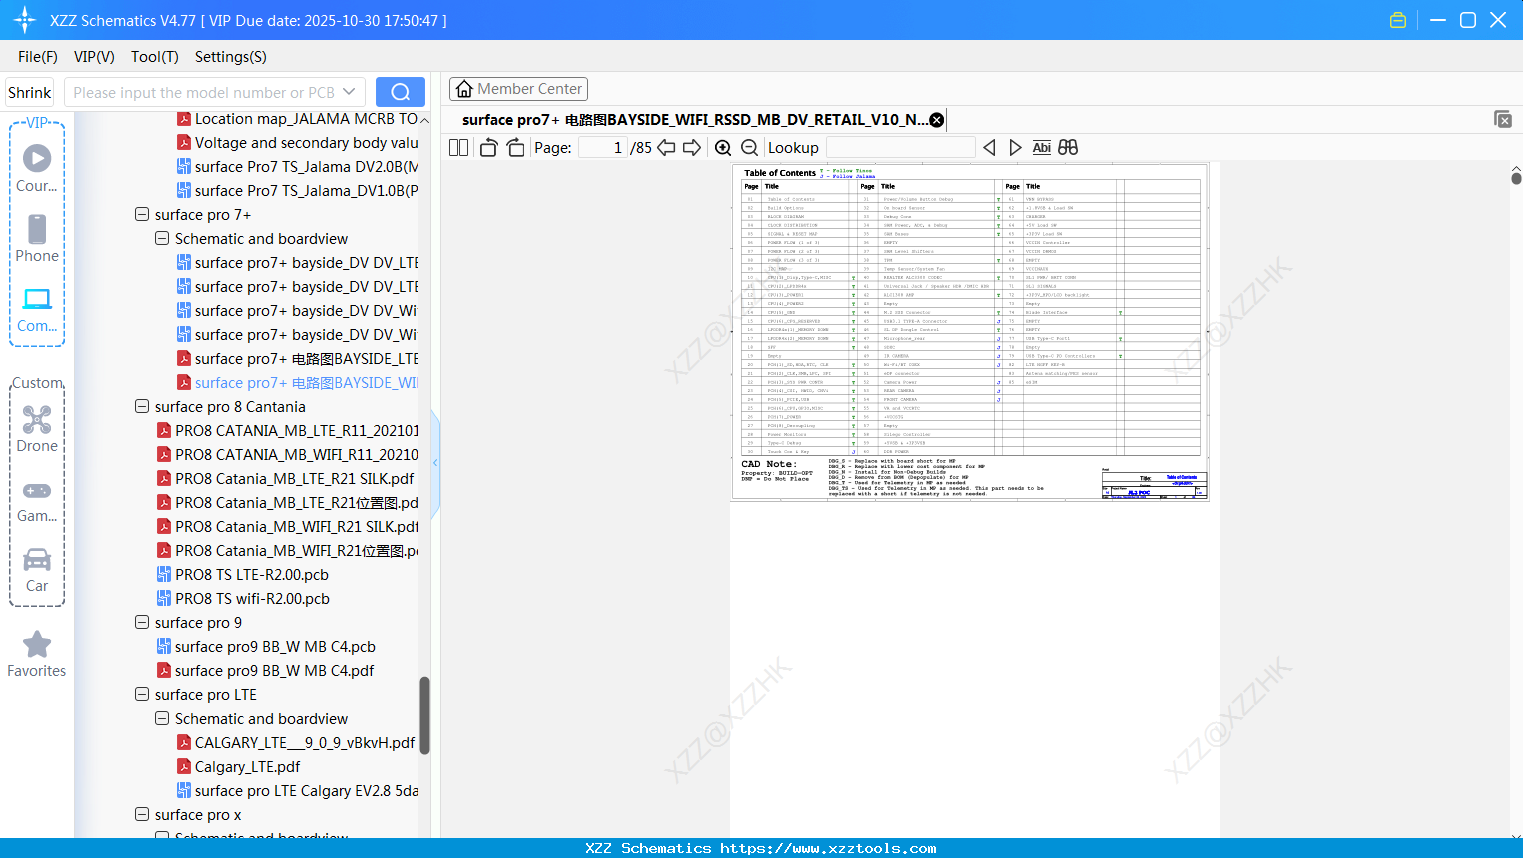The image size is (1523, 858).
Task: Collapse the surface pro LTE tree node
Action: 142,694
